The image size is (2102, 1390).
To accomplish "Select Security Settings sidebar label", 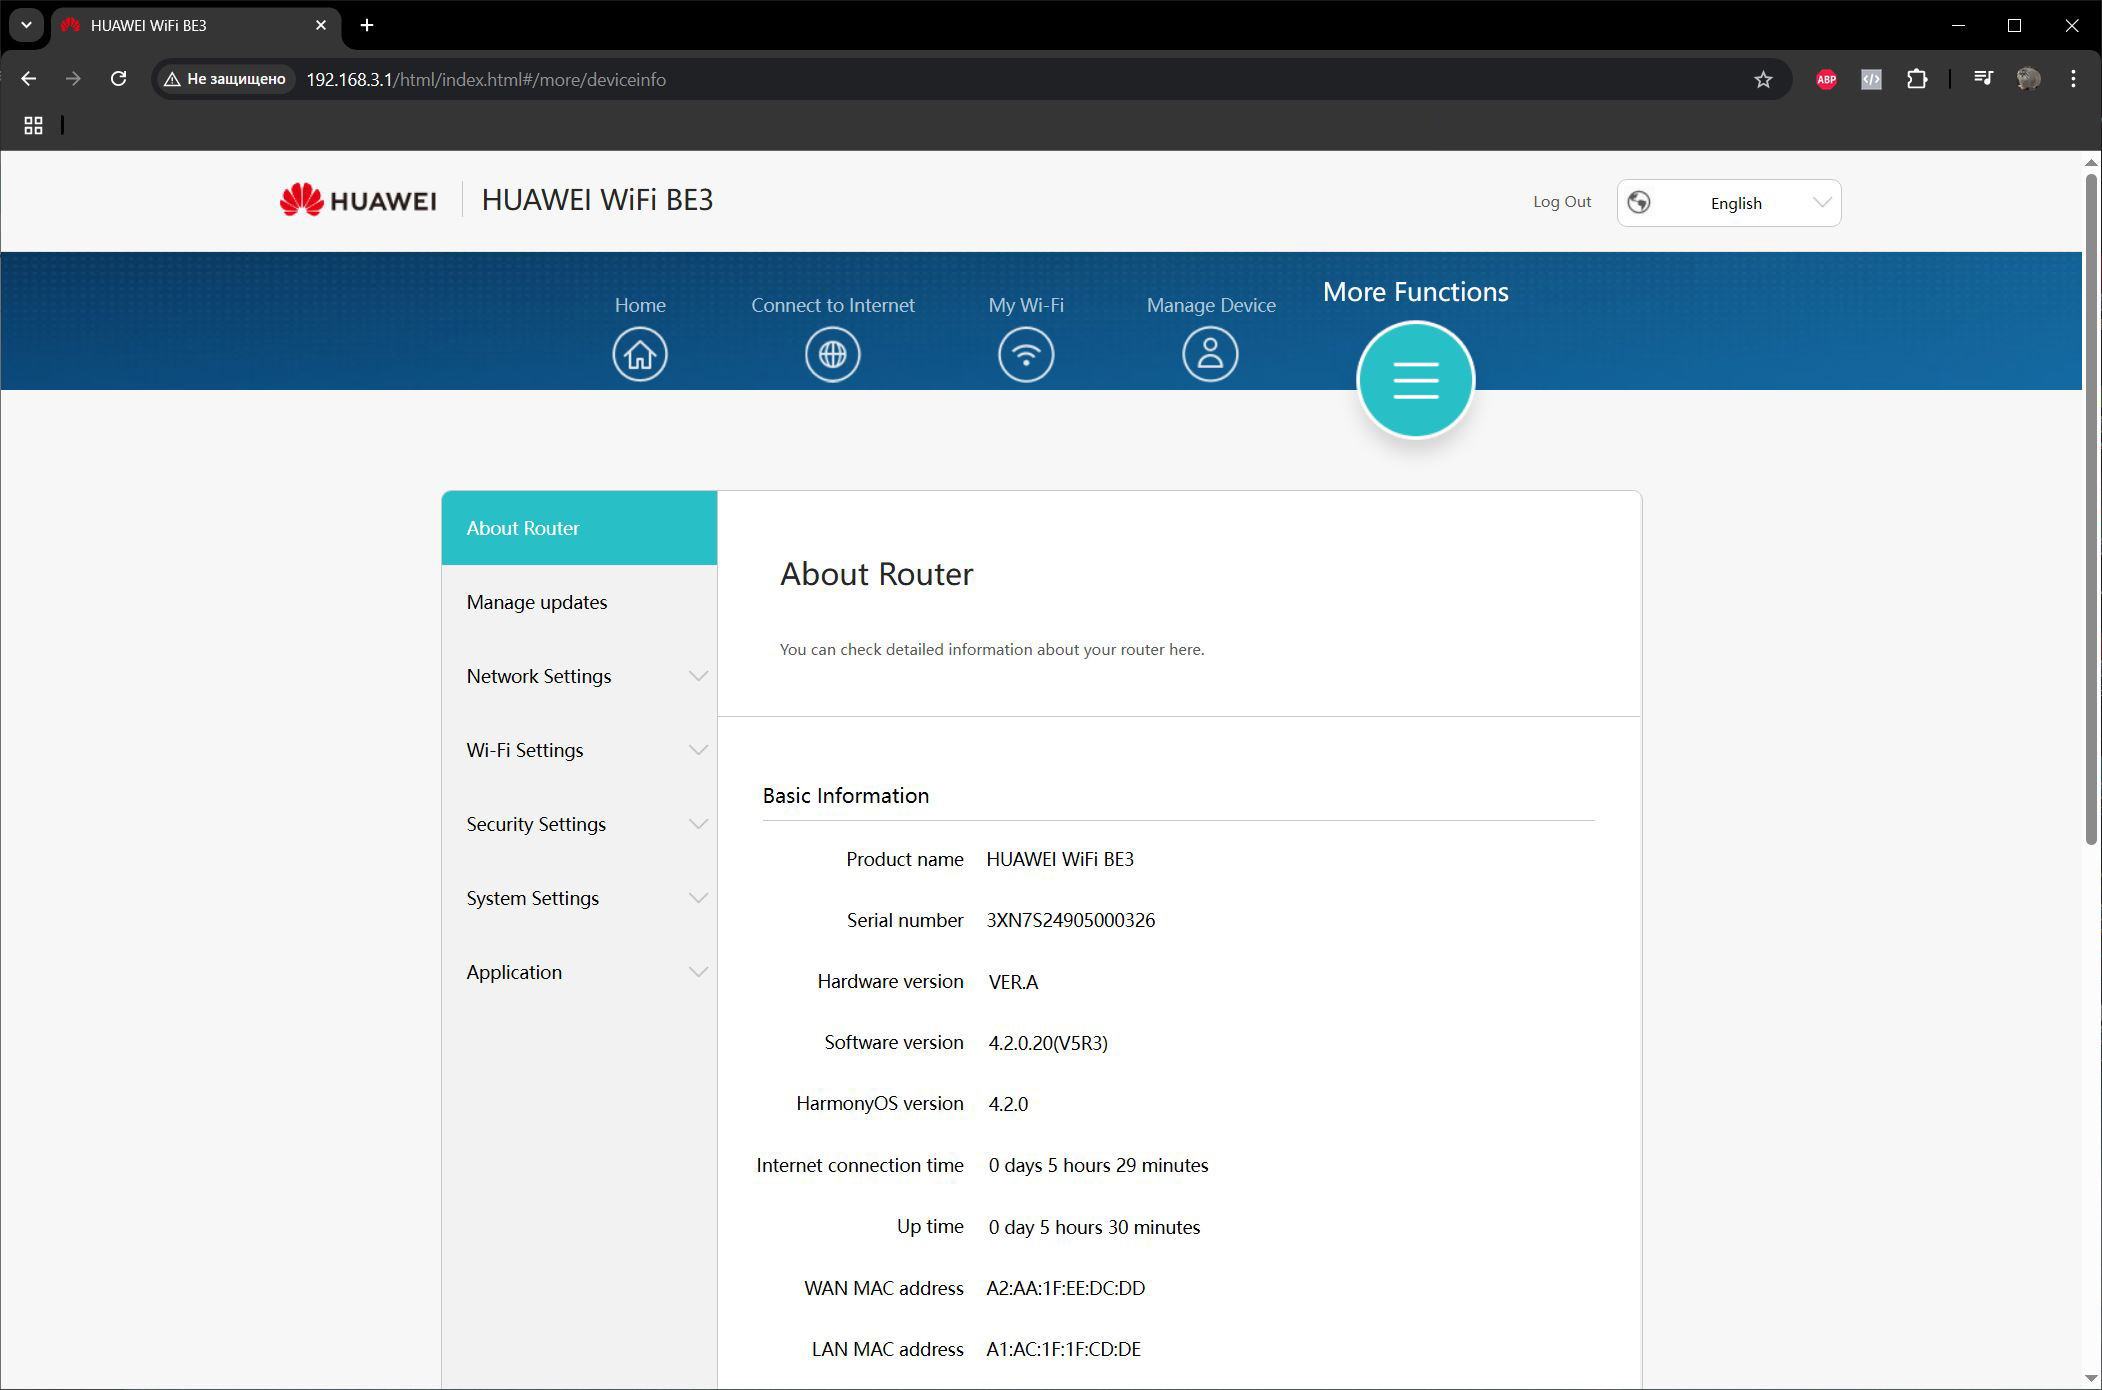I will pyautogui.click(x=536, y=824).
